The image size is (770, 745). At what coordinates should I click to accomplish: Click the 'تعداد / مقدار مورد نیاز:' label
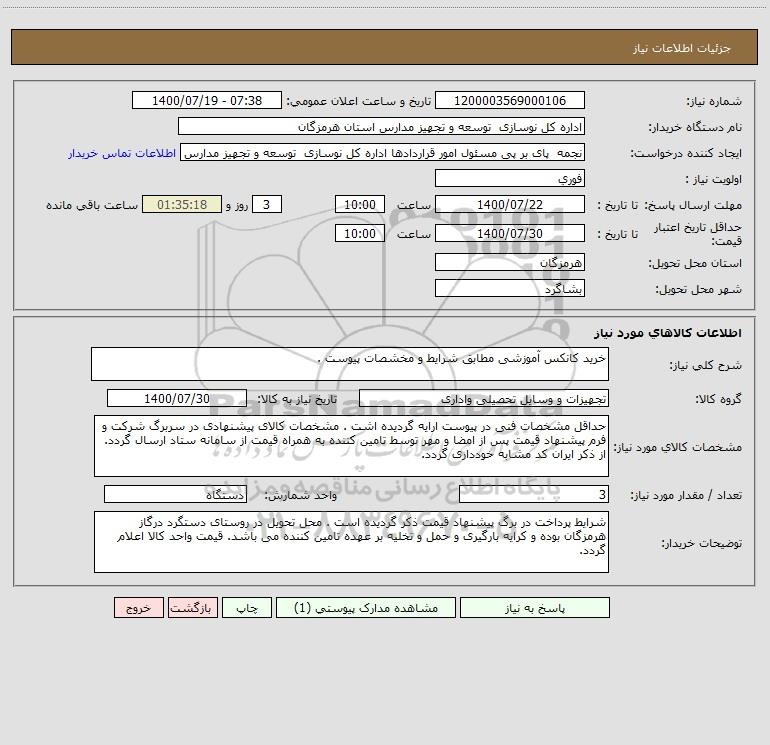tap(686, 496)
